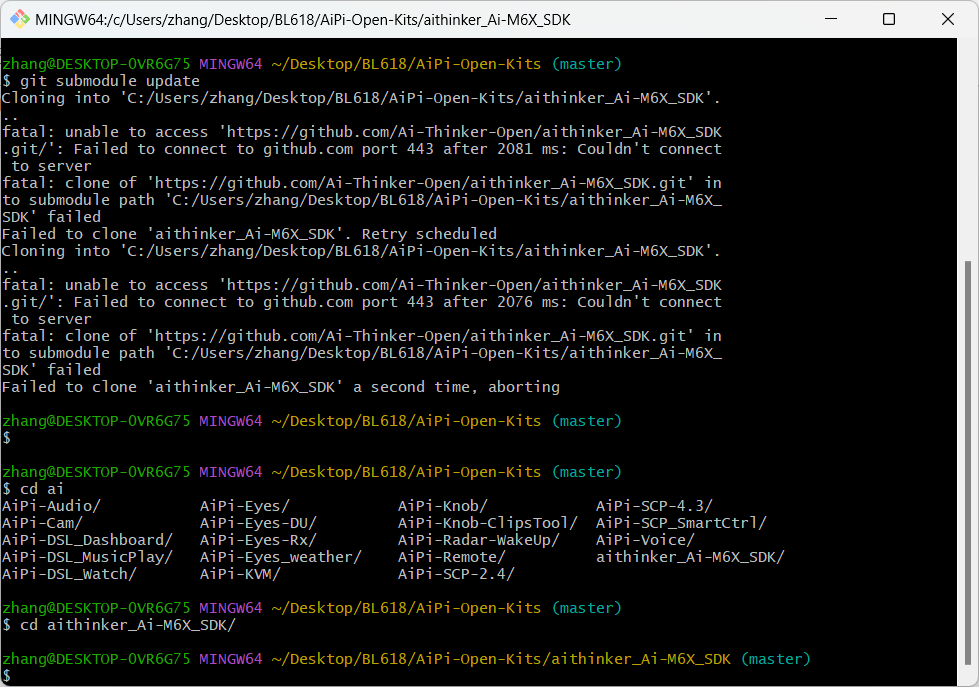
Task: Click the last empty '$' prompt line
Action: (x=6, y=676)
